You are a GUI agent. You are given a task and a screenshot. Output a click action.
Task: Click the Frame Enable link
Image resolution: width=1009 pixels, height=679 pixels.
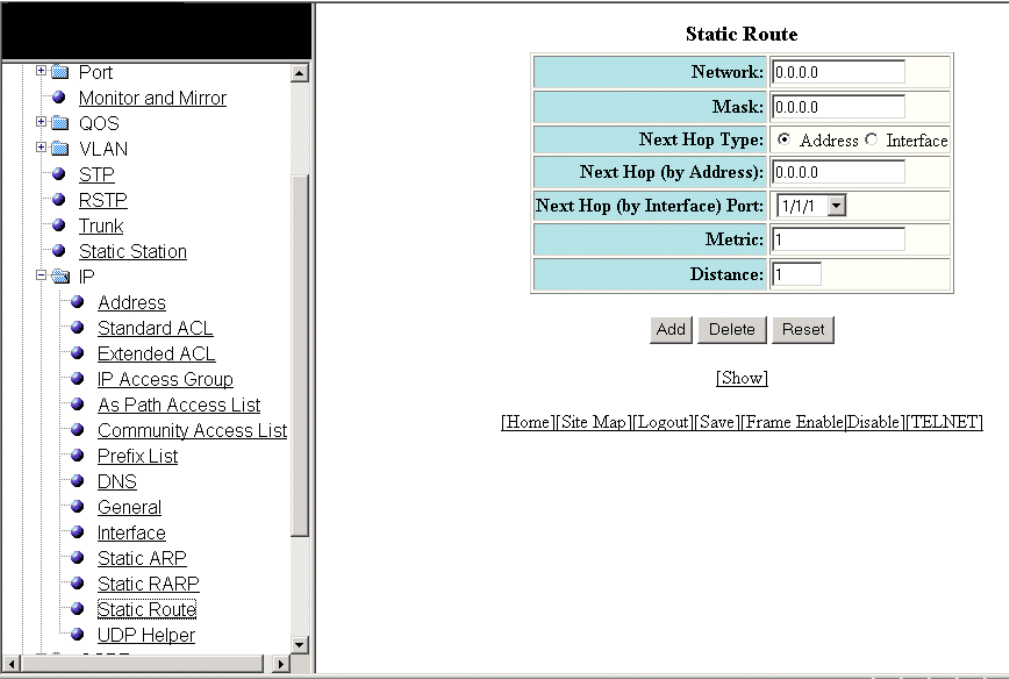[x=794, y=422]
